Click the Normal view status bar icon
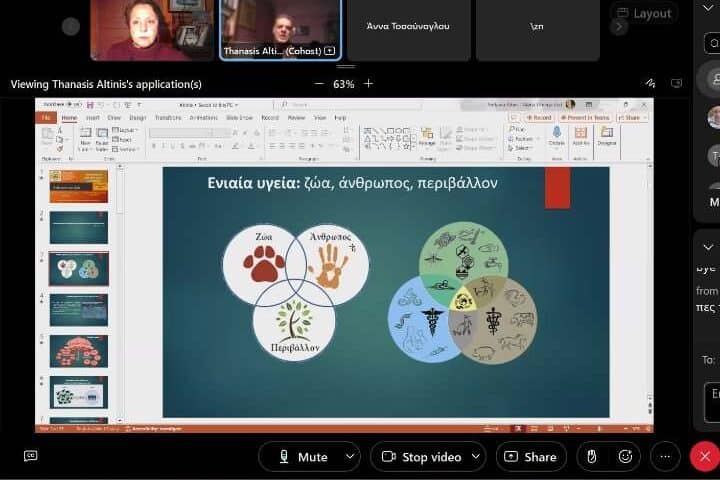 pyautogui.click(x=518, y=429)
